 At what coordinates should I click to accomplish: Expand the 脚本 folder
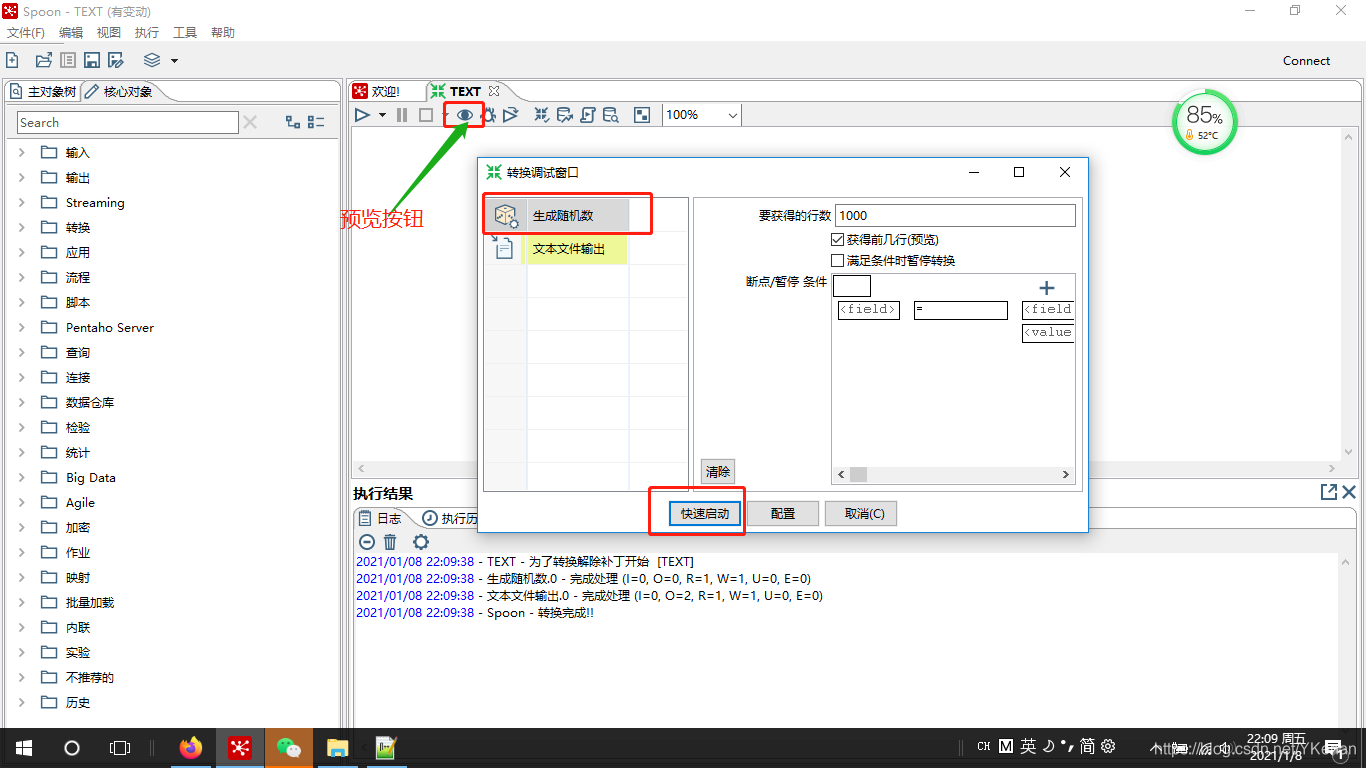coord(22,302)
